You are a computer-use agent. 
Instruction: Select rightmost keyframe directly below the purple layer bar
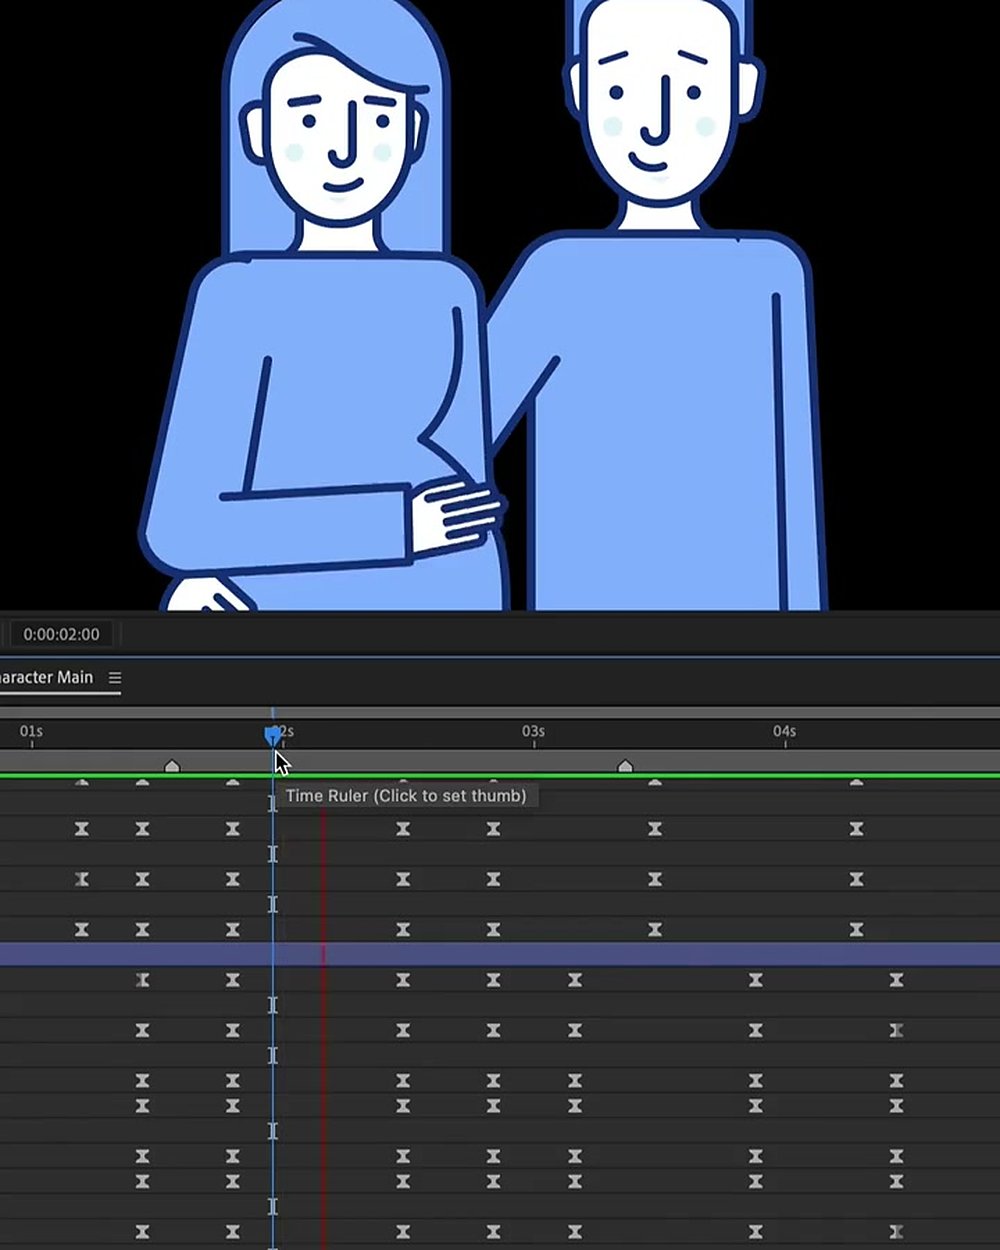click(896, 980)
